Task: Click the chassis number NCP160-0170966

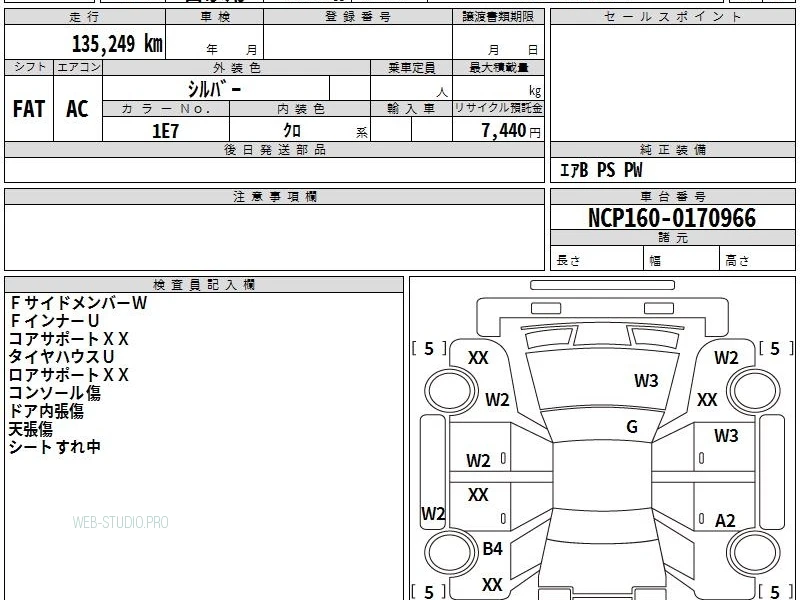Action: pos(672,218)
